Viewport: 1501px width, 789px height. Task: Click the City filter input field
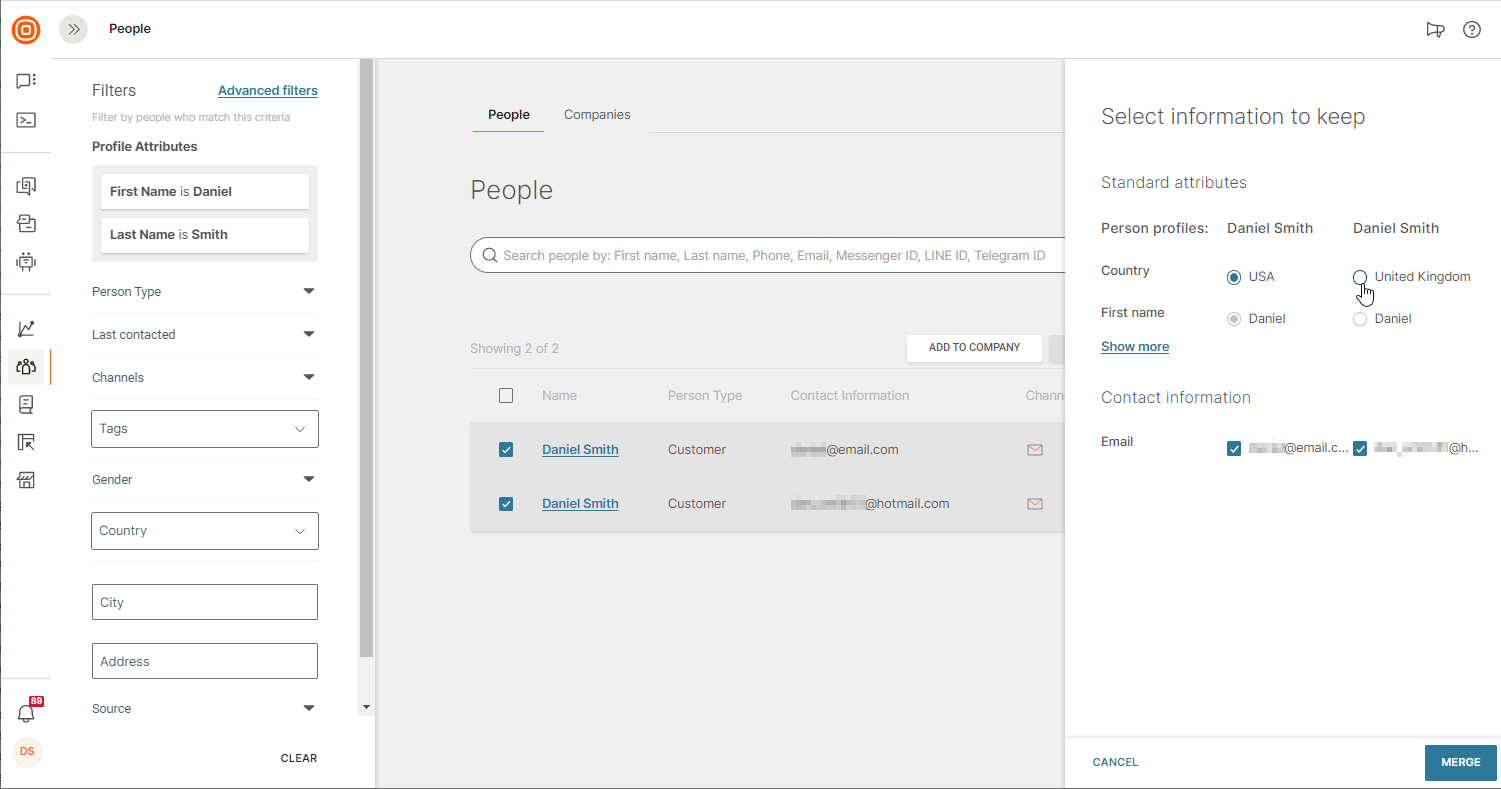coord(205,603)
